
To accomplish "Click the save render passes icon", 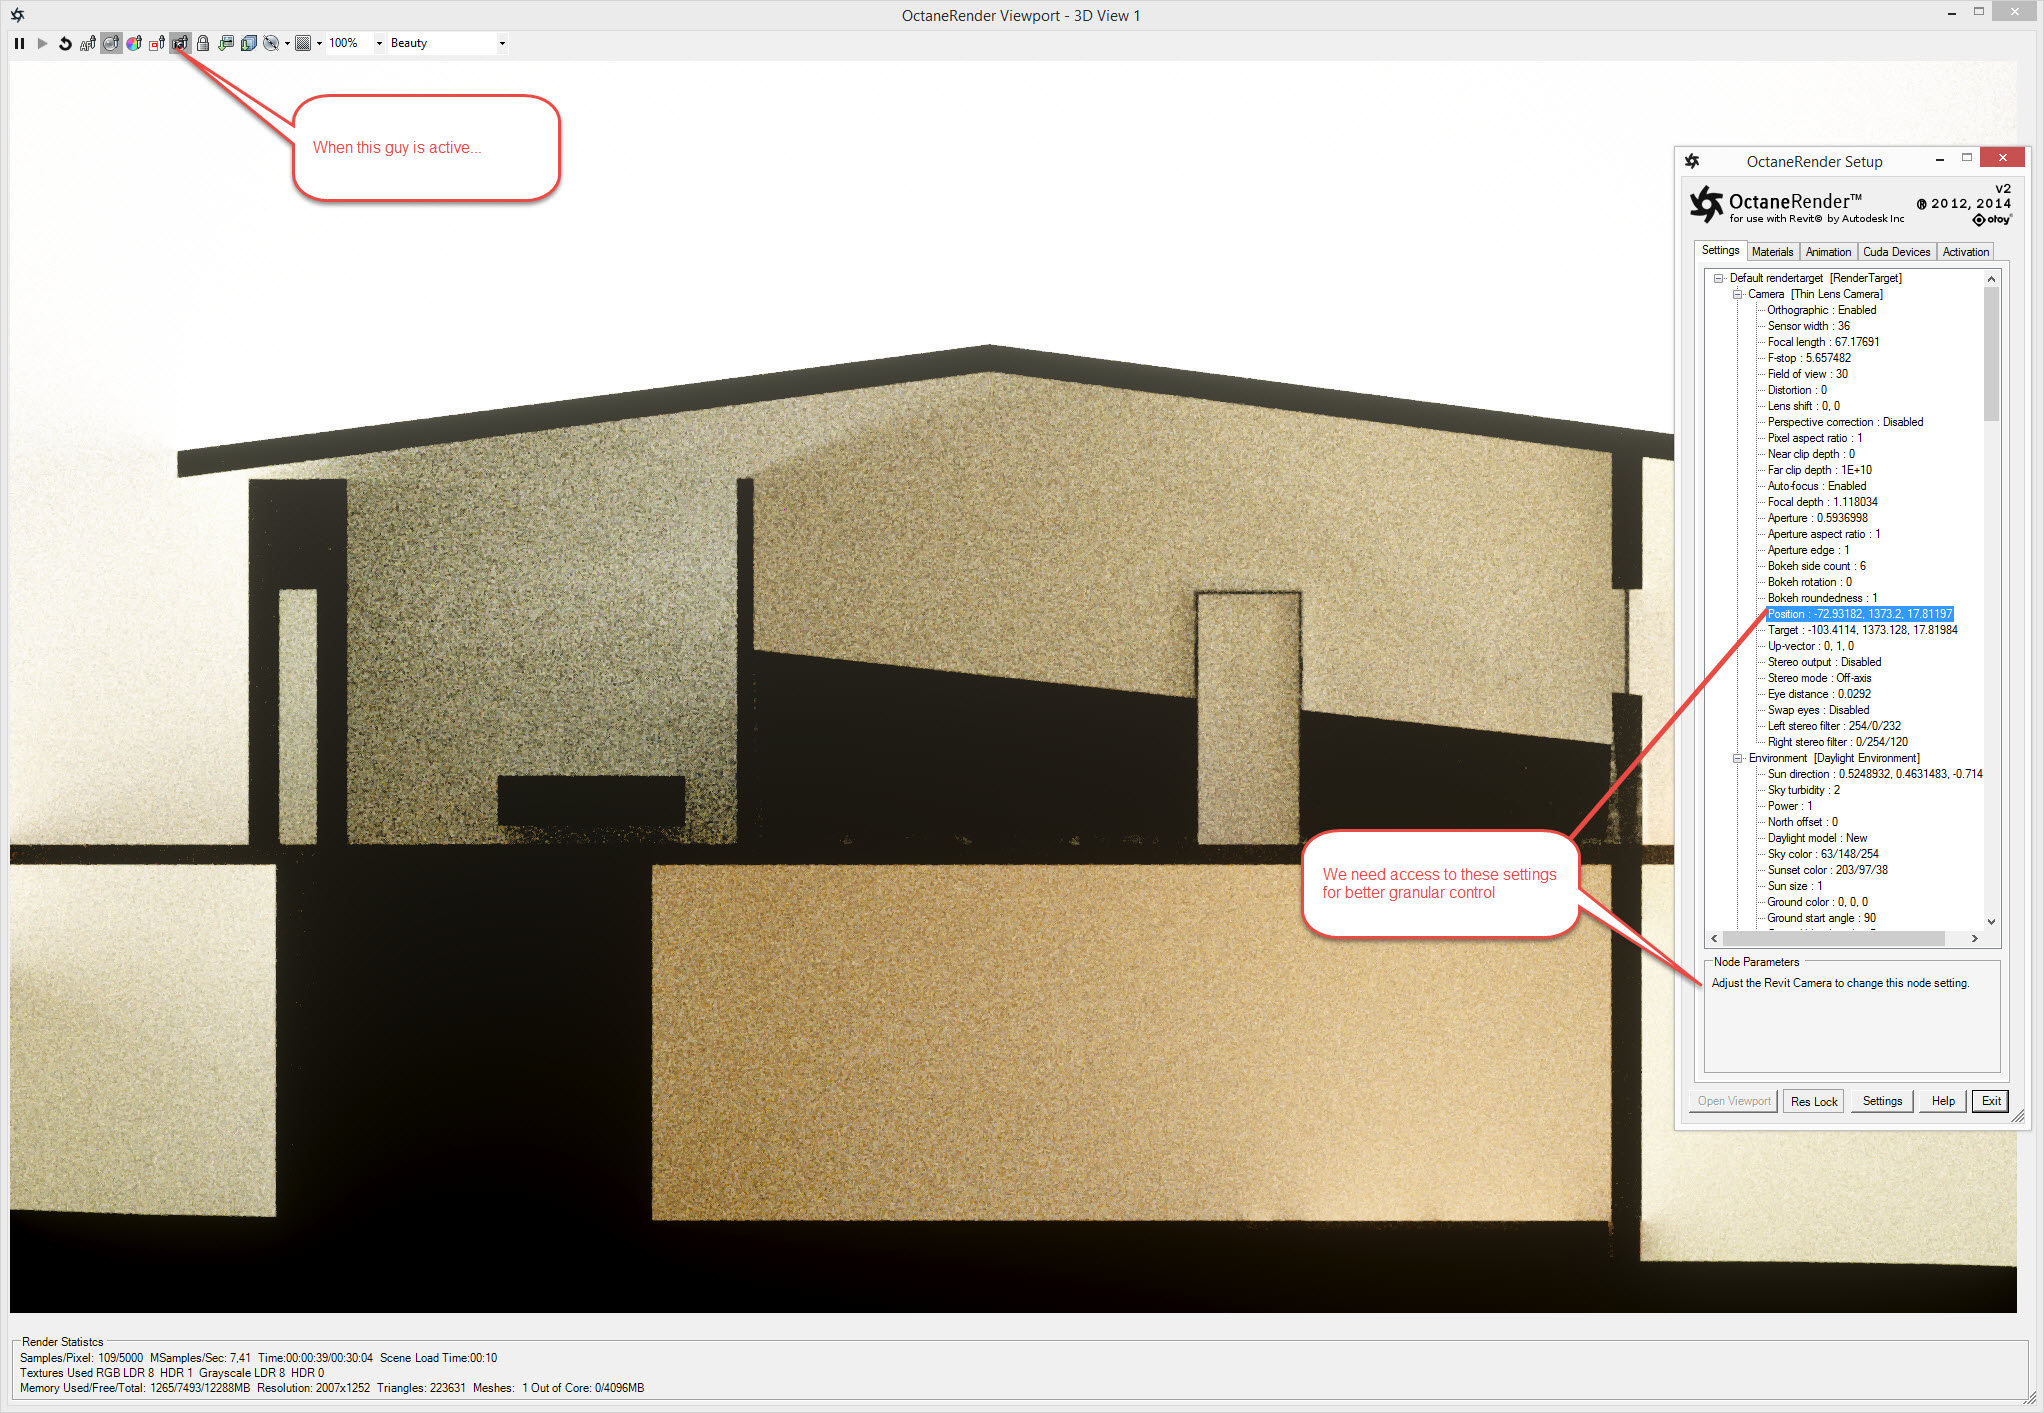I will pyautogui.click(x=249, y=43).
